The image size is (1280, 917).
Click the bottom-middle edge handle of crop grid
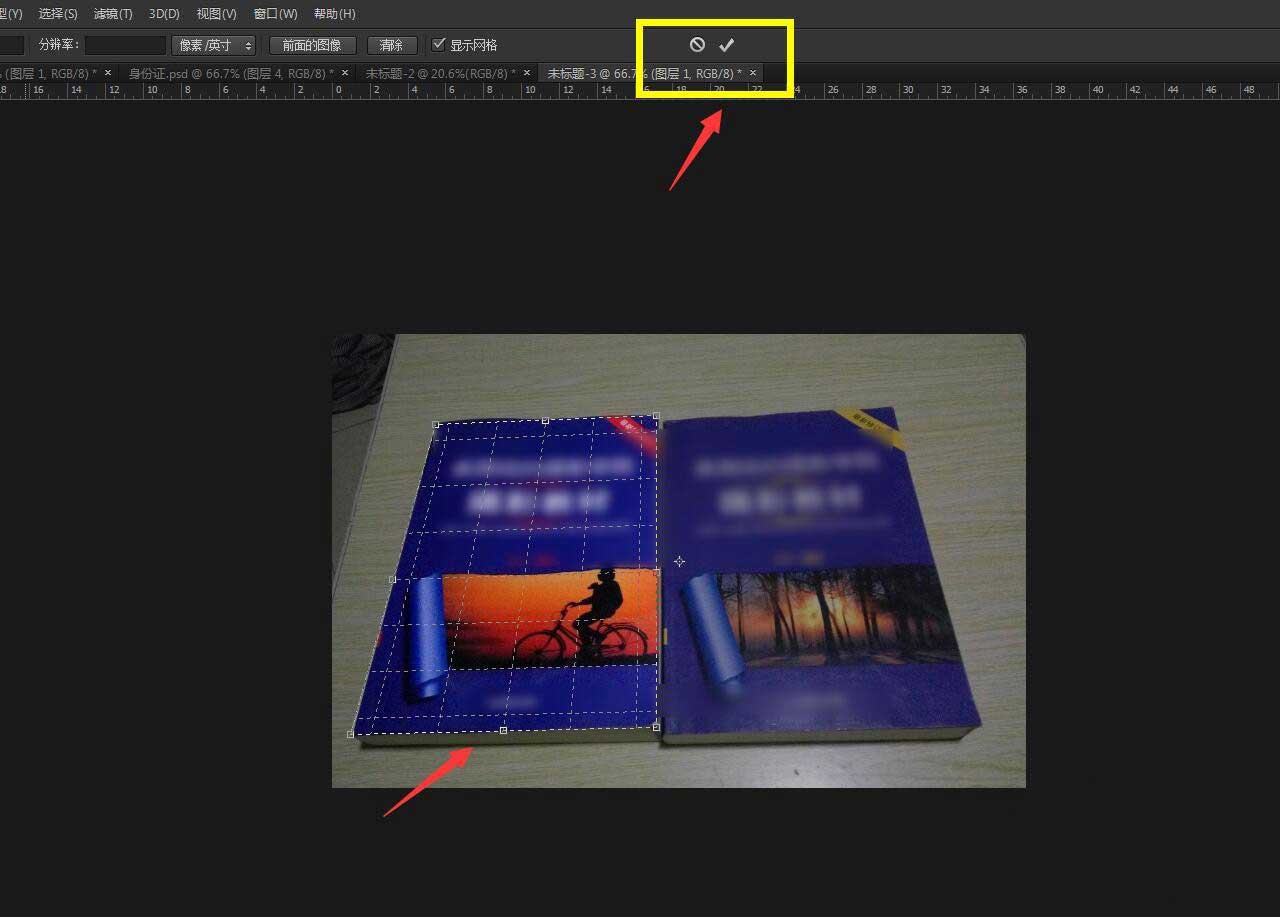click(x=503, y=730)
